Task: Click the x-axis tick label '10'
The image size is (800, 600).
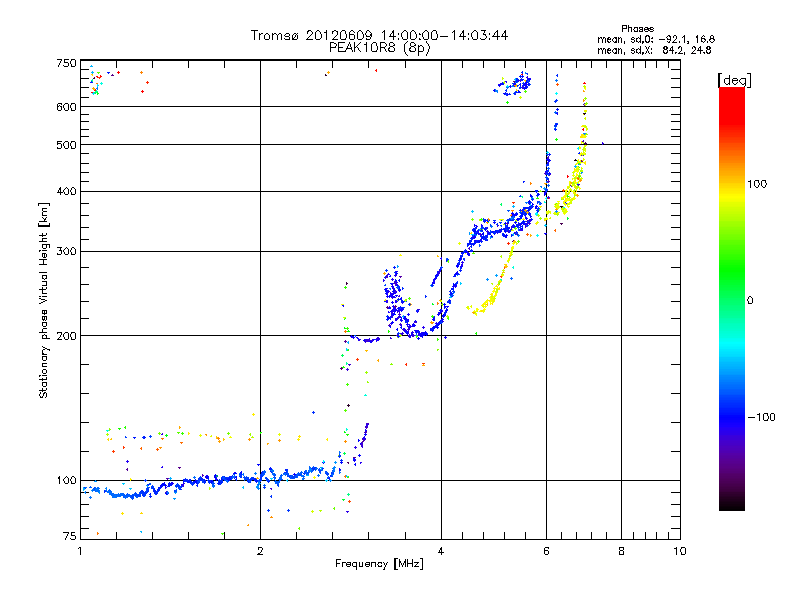Action: (680, 551)
